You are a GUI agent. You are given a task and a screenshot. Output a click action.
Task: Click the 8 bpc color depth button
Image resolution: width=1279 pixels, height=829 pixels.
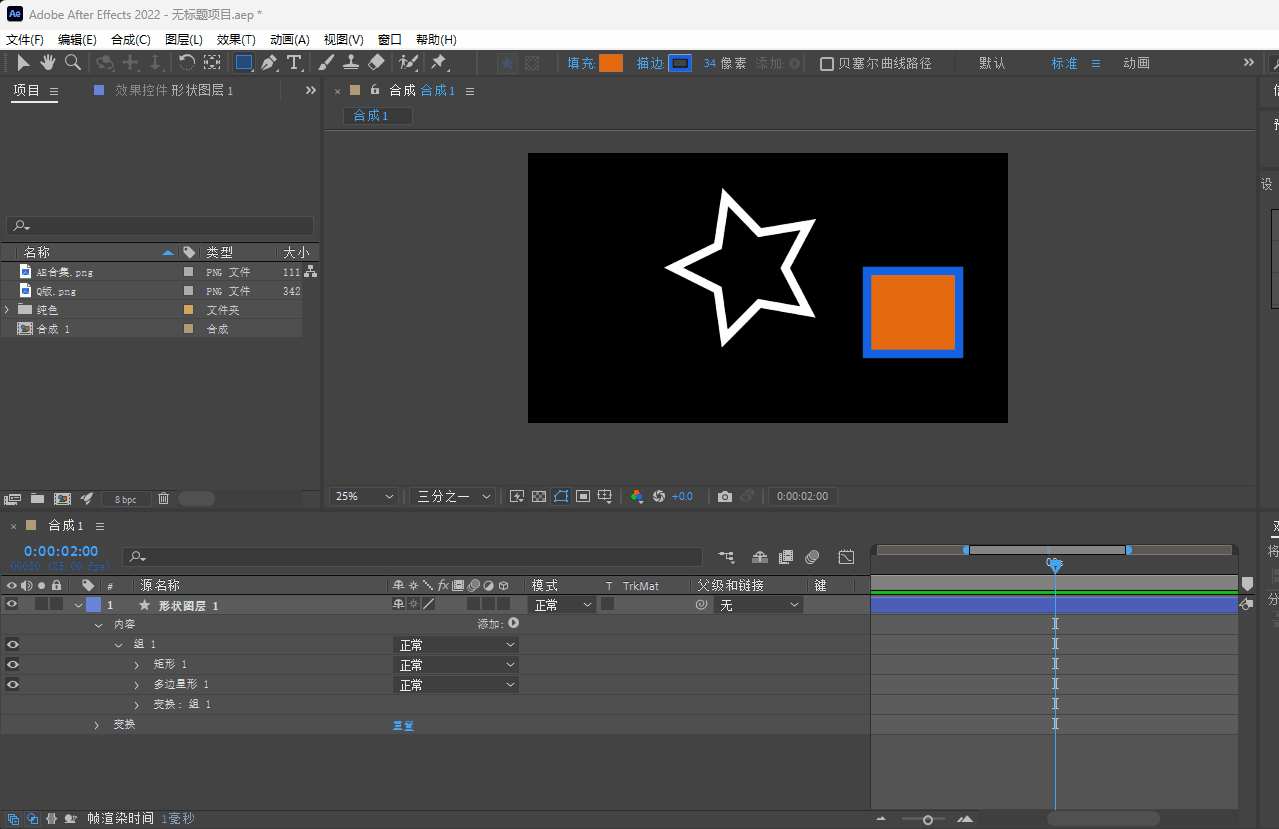(126, 499)
